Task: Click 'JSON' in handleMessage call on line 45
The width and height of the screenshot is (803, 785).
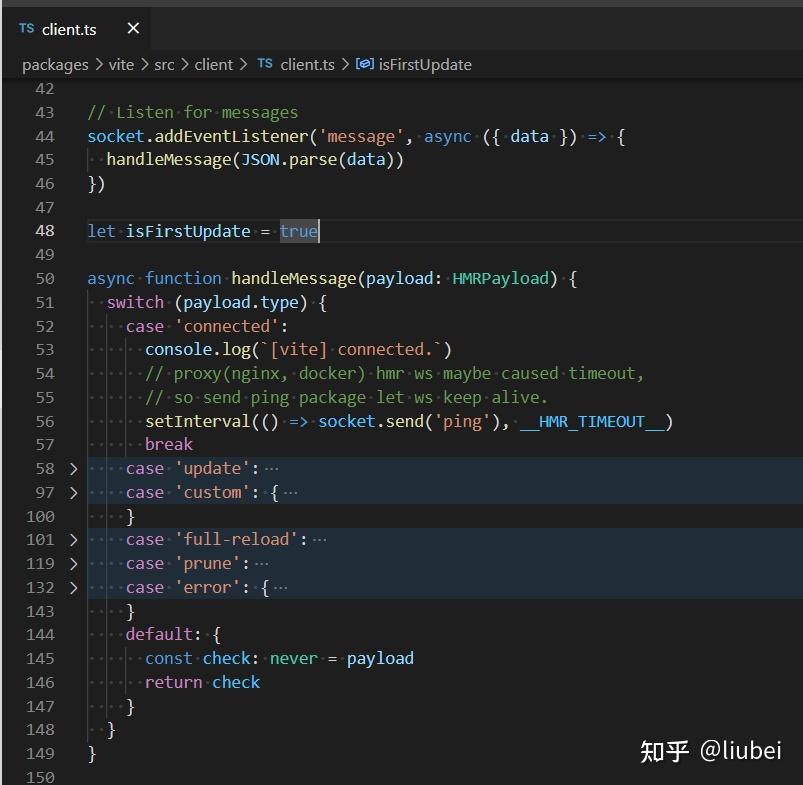Action: point(260,160)
